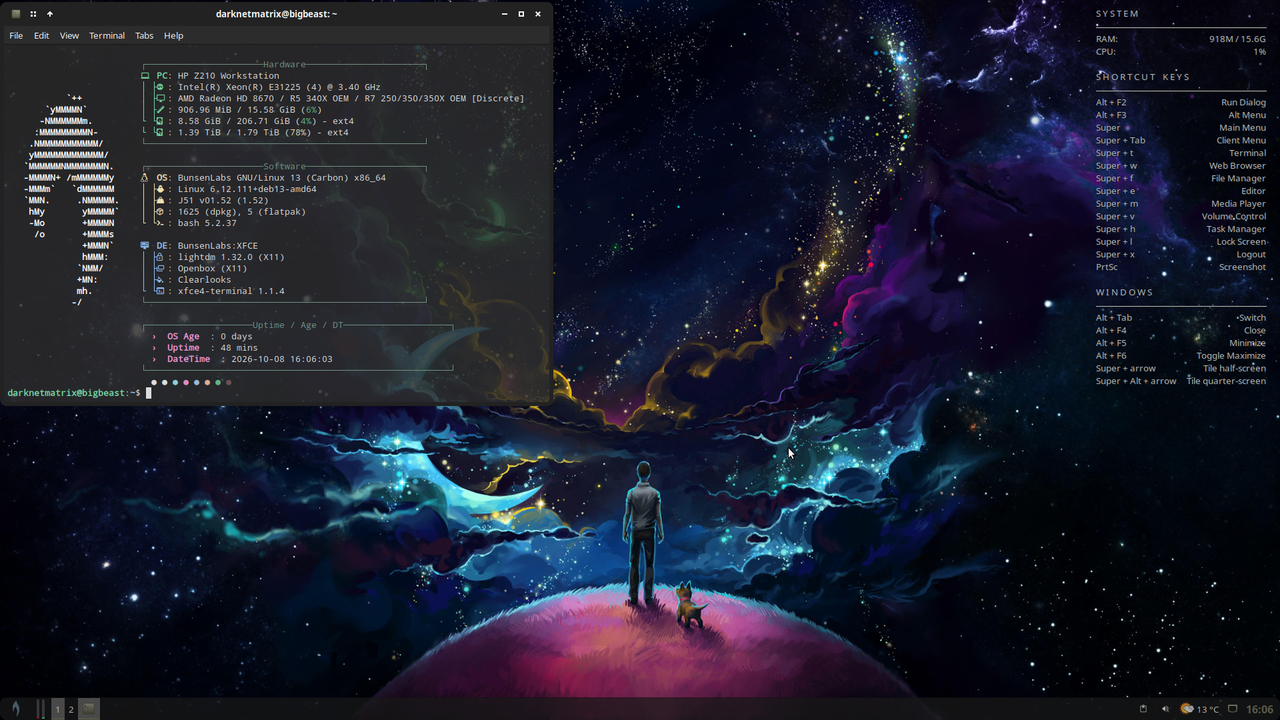The width and height of the screenshot is (1280, 720).
Task: Select the terminal window button in taskbar
Action: [x=89, y=709]
